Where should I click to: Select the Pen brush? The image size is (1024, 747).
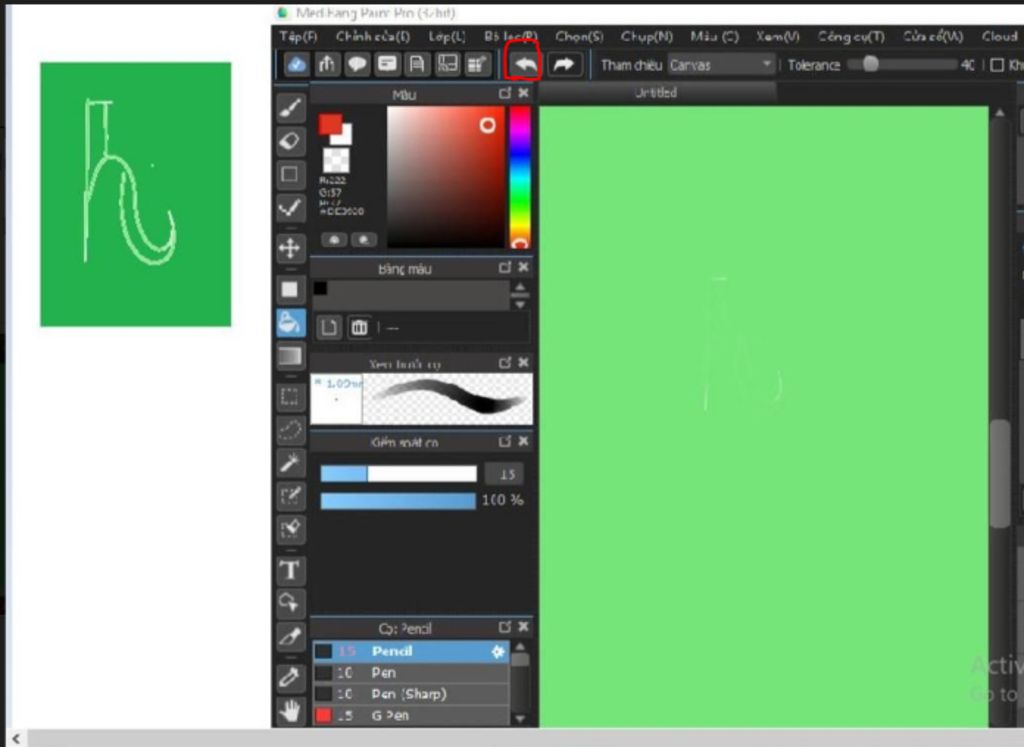coord(411,673)
